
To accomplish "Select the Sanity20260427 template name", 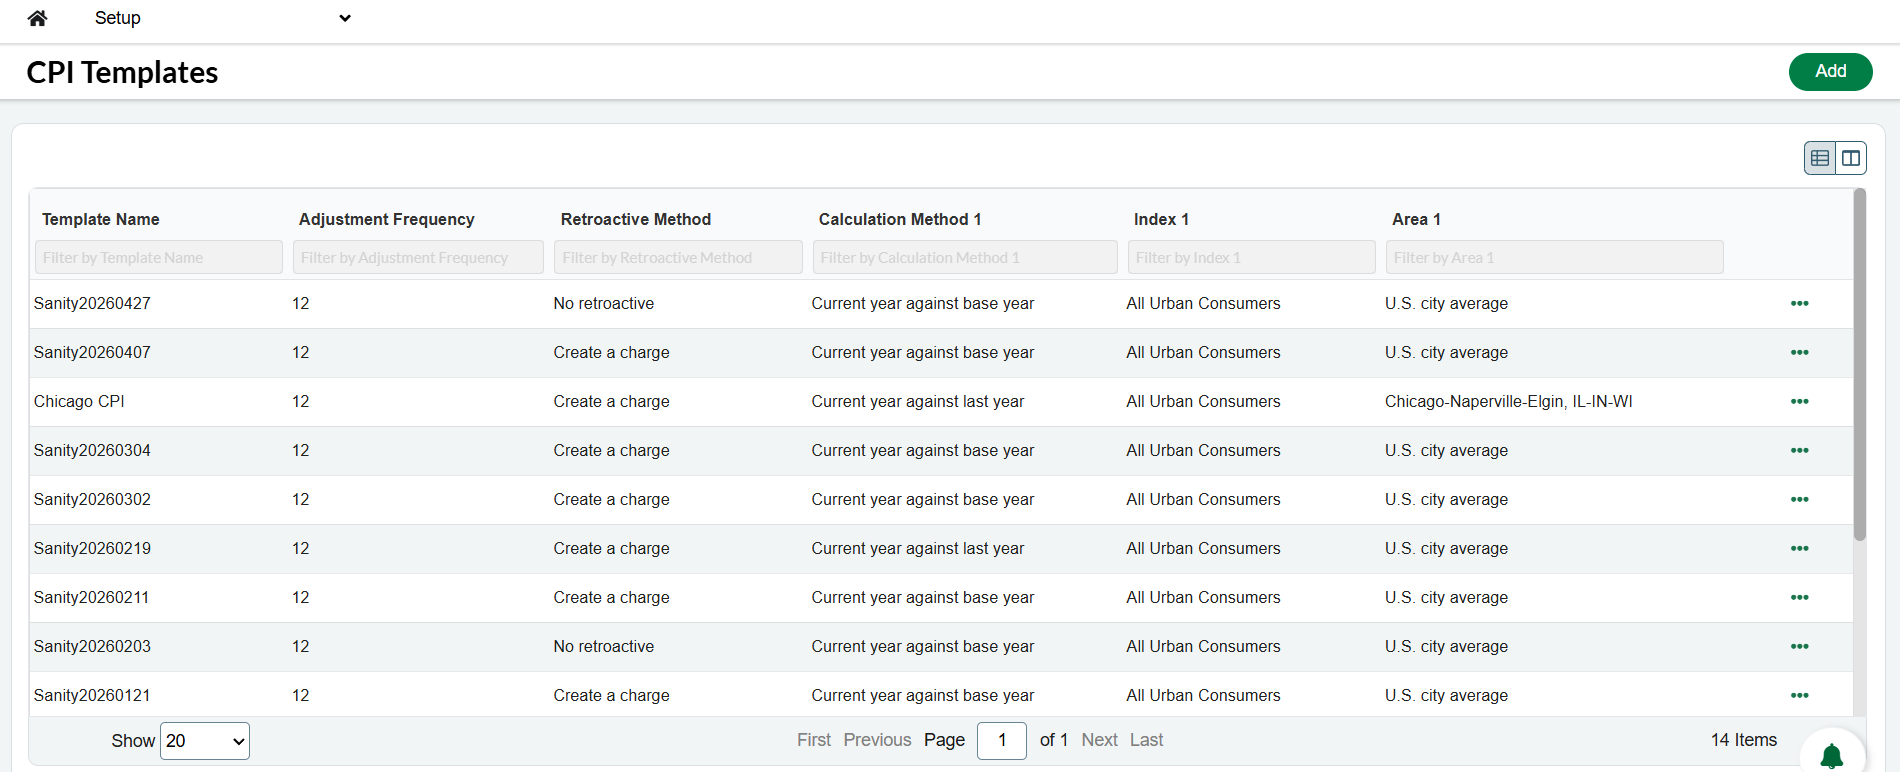I will point(92,304).
